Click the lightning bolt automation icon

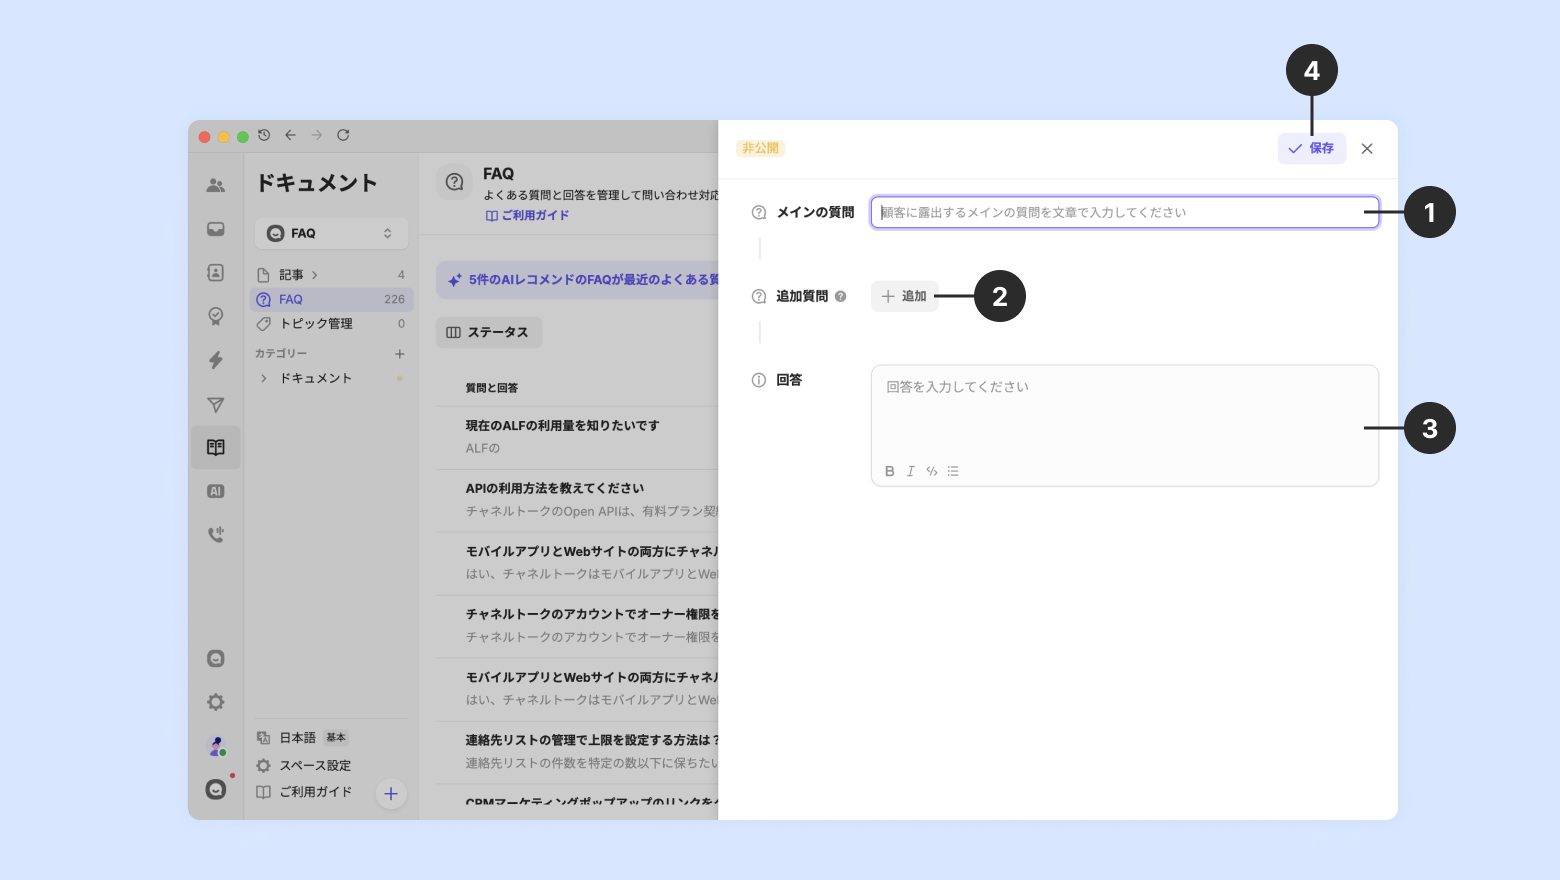click(215, 360)
